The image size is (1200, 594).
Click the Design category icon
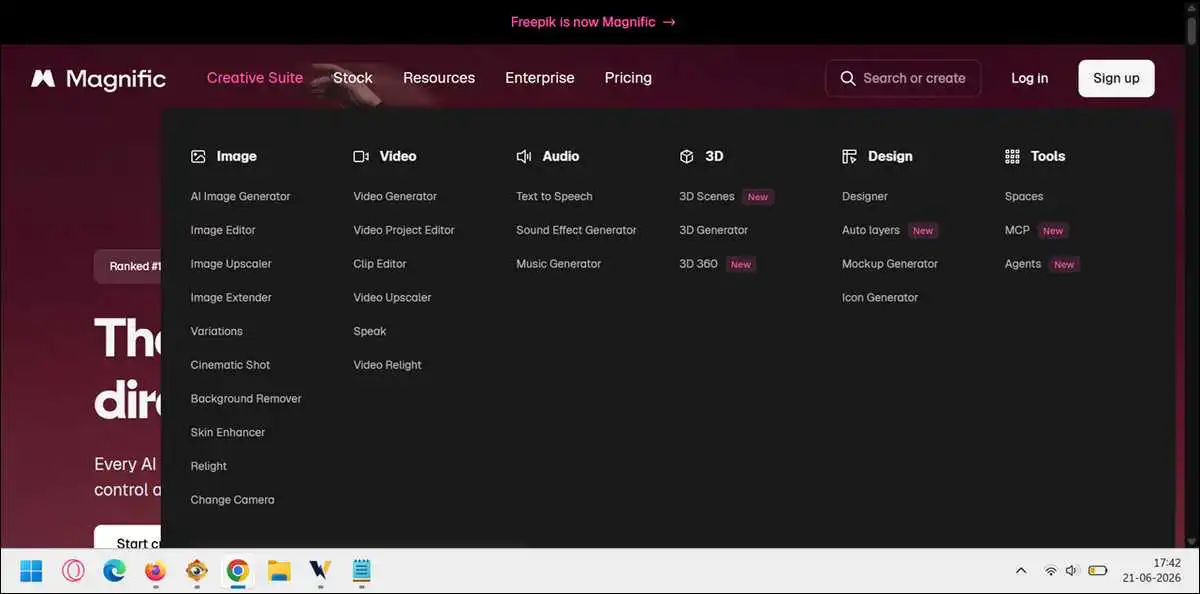[x=850, y=156]
